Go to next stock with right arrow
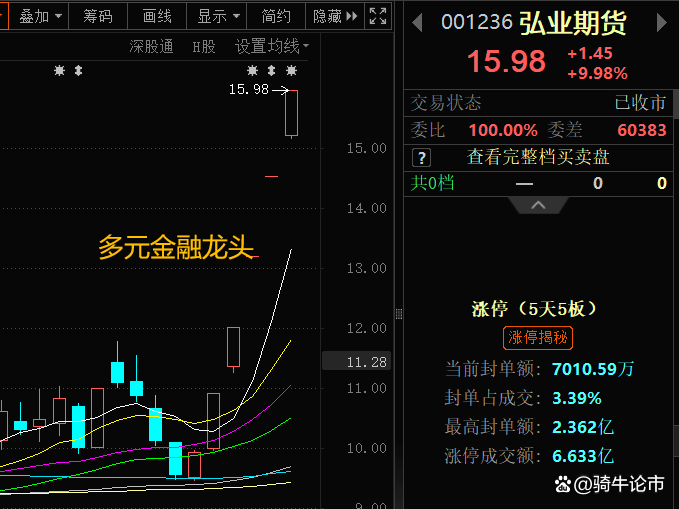 pyautogui.click(x=661, y=23)
